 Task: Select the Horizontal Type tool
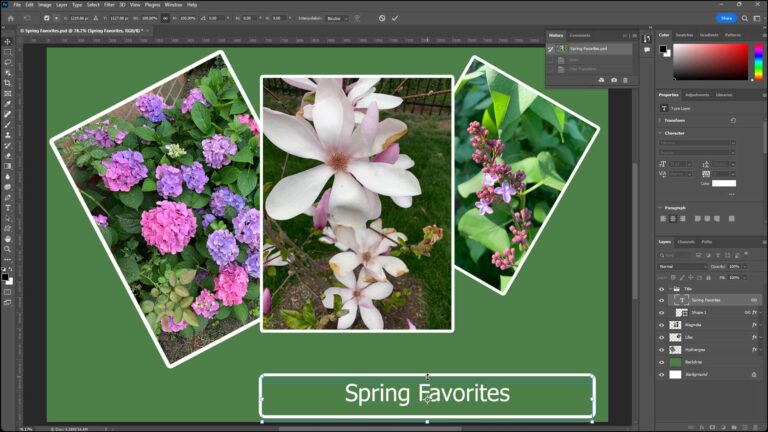pyautogui.click(x=7, y=208)
